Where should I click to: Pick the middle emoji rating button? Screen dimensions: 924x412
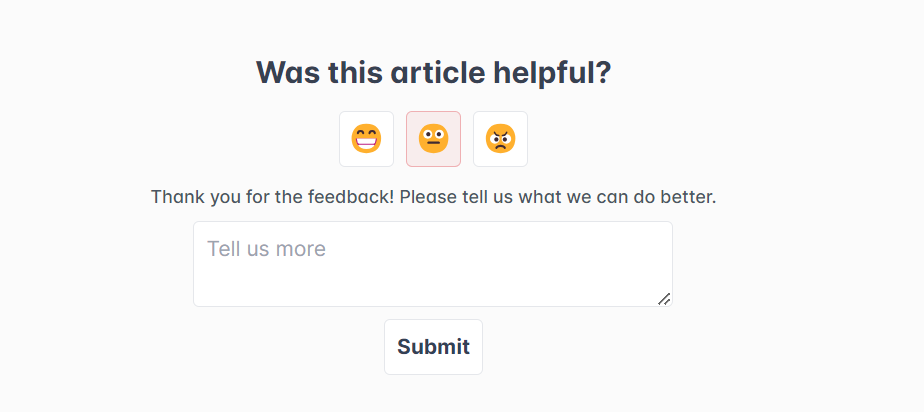coord(433,139)
